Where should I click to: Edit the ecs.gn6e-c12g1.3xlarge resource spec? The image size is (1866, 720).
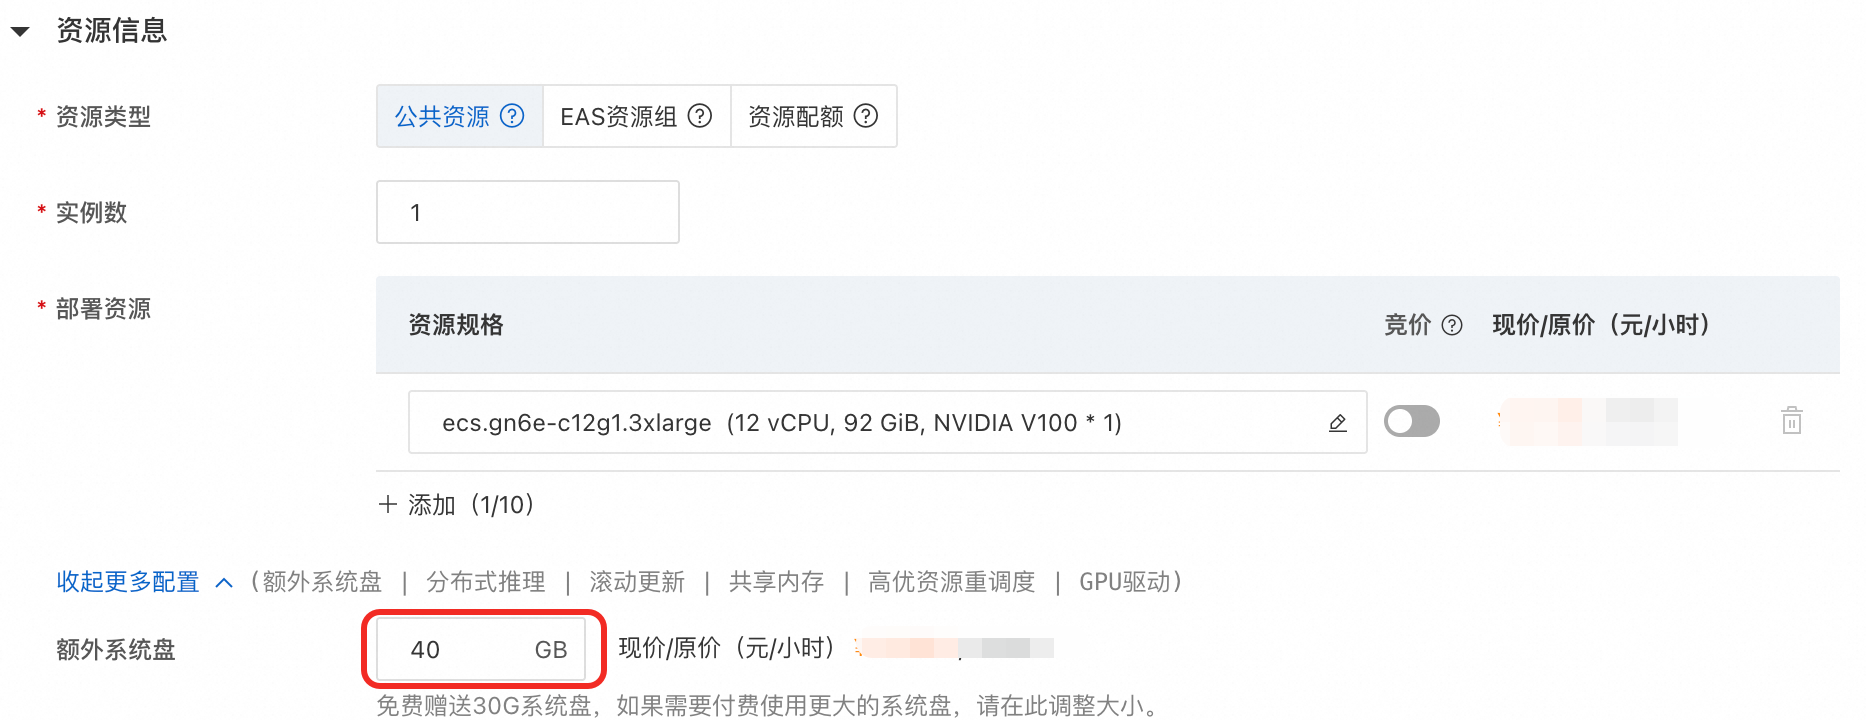1337,423
